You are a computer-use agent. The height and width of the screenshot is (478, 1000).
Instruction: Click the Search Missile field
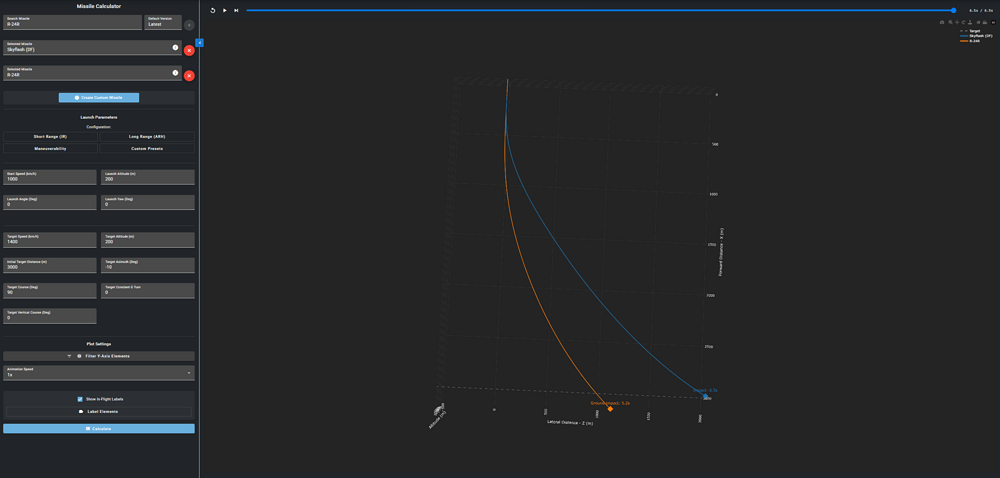(x=73, y=22)
